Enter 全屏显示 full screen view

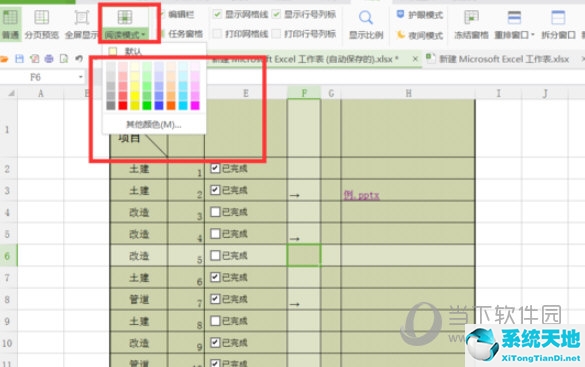[81, 24]
